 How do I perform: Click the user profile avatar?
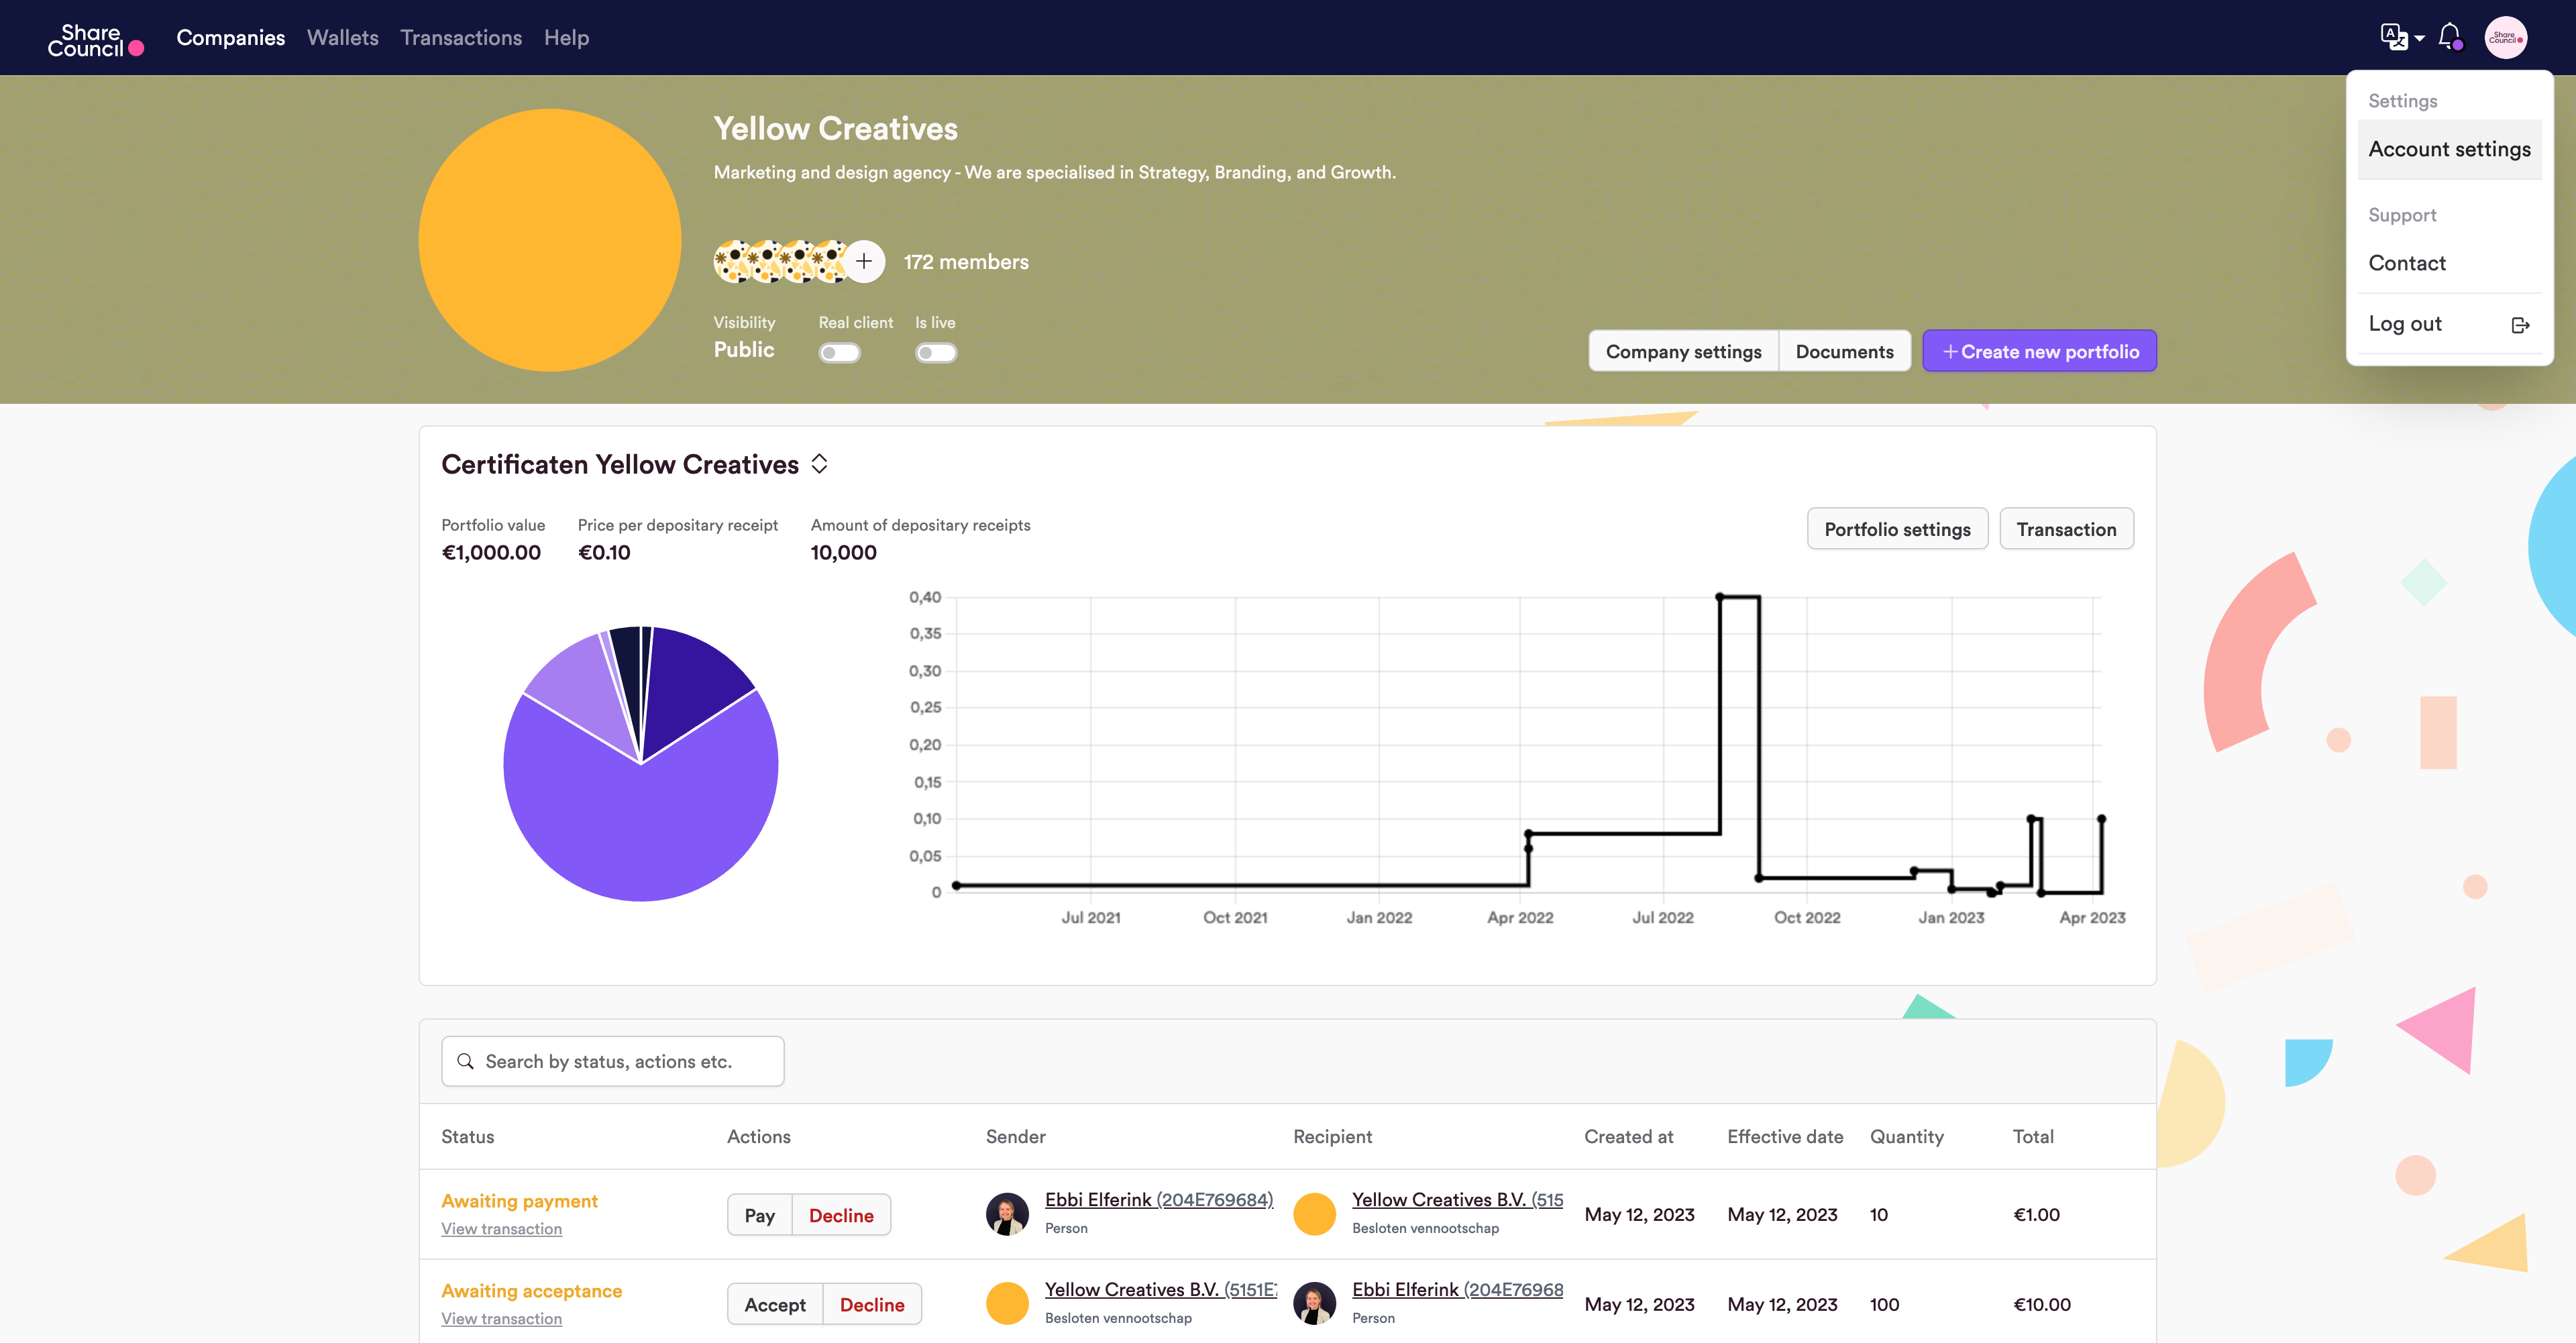[2505, 38]
